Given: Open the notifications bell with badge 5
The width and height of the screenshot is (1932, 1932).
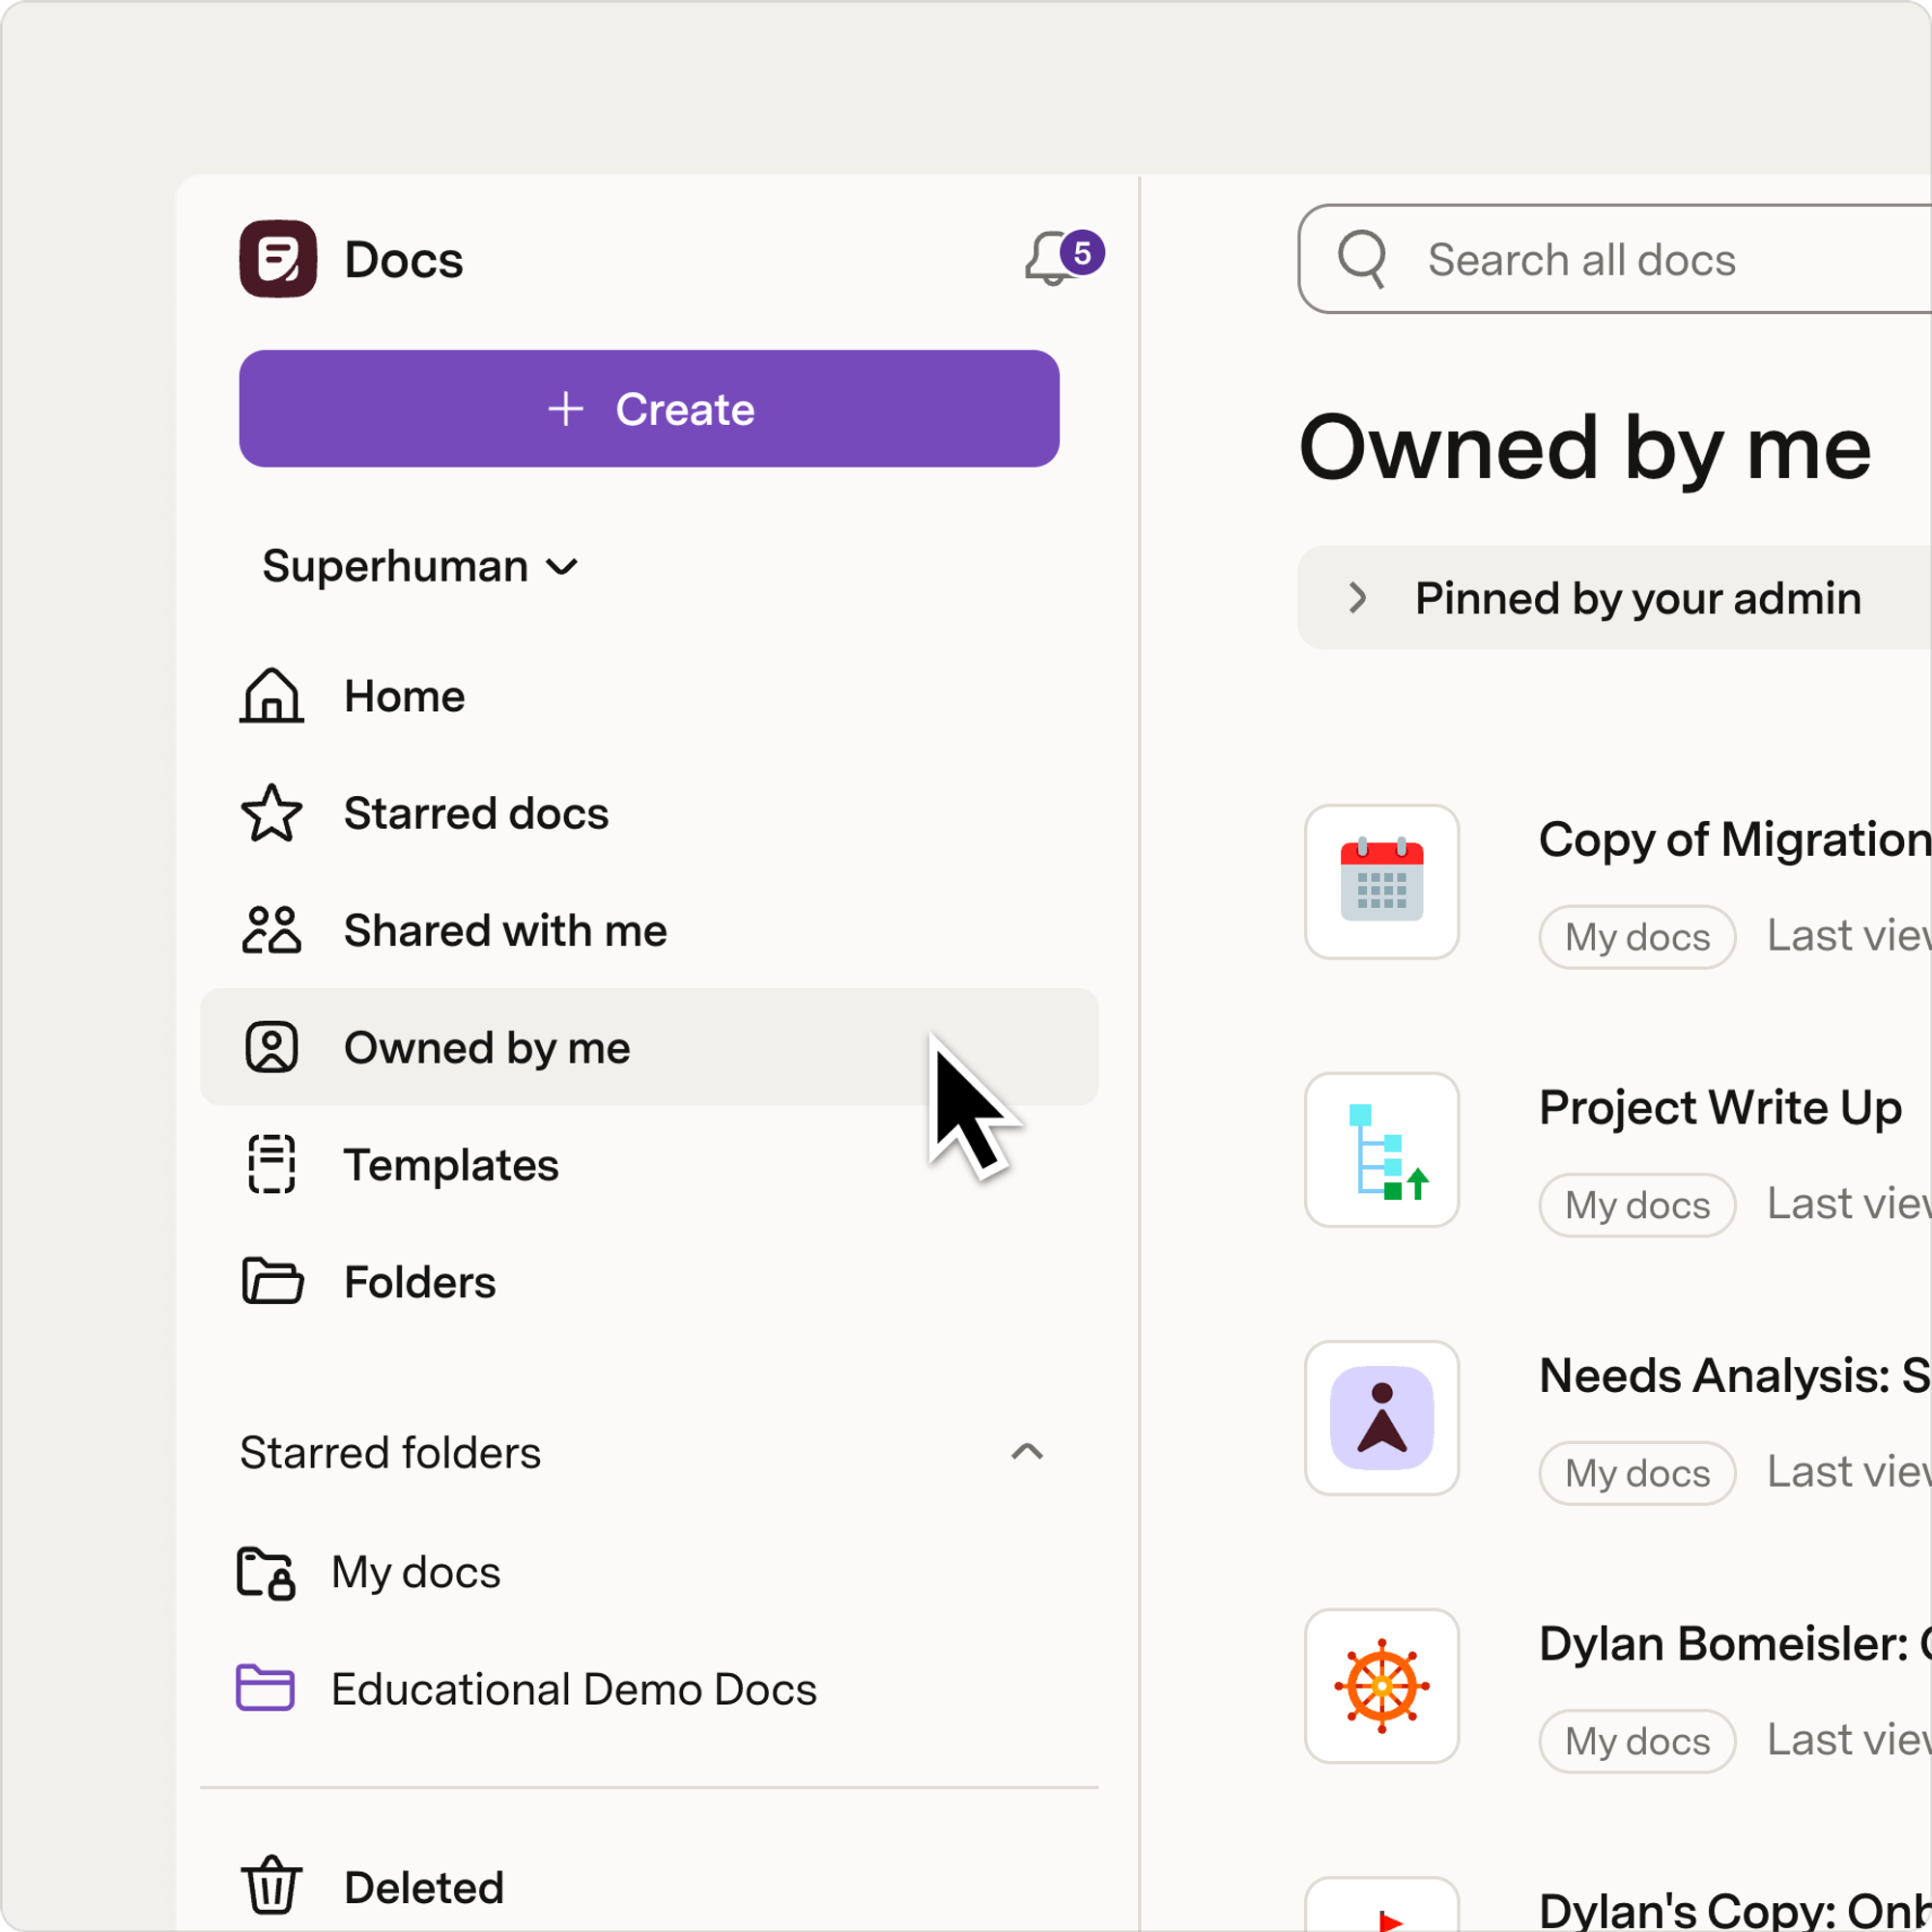Looking at the screenshot, I should point(1064,258).
